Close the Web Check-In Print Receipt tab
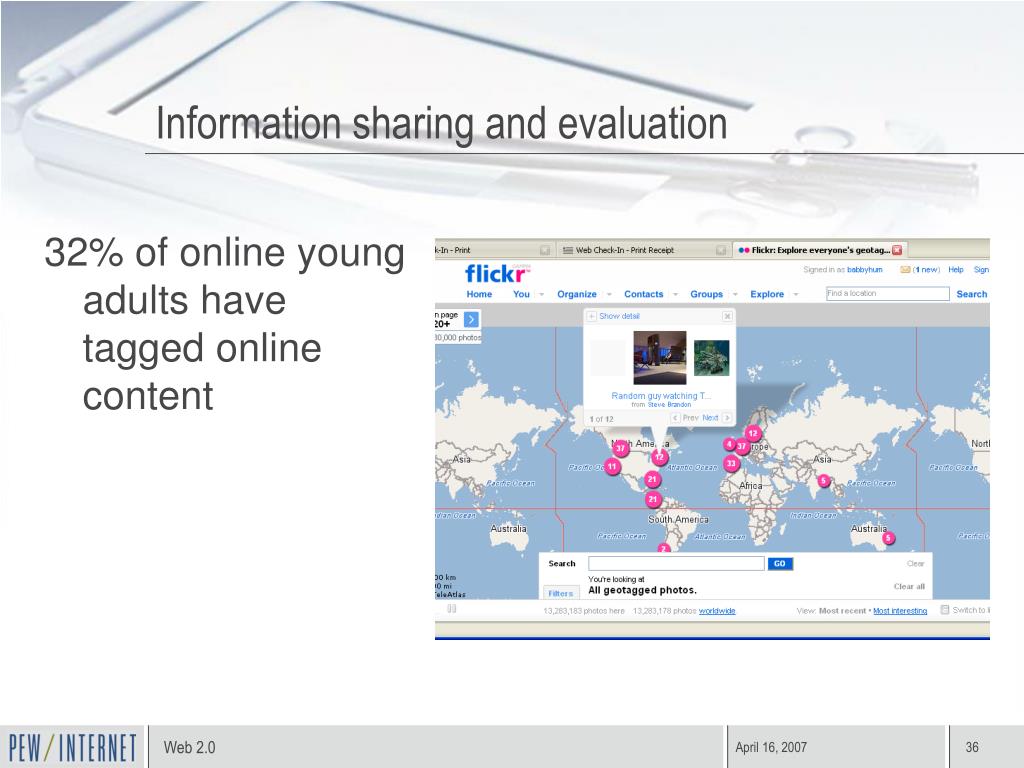This screenshot has width=1024, height=768. click(721, 250)
